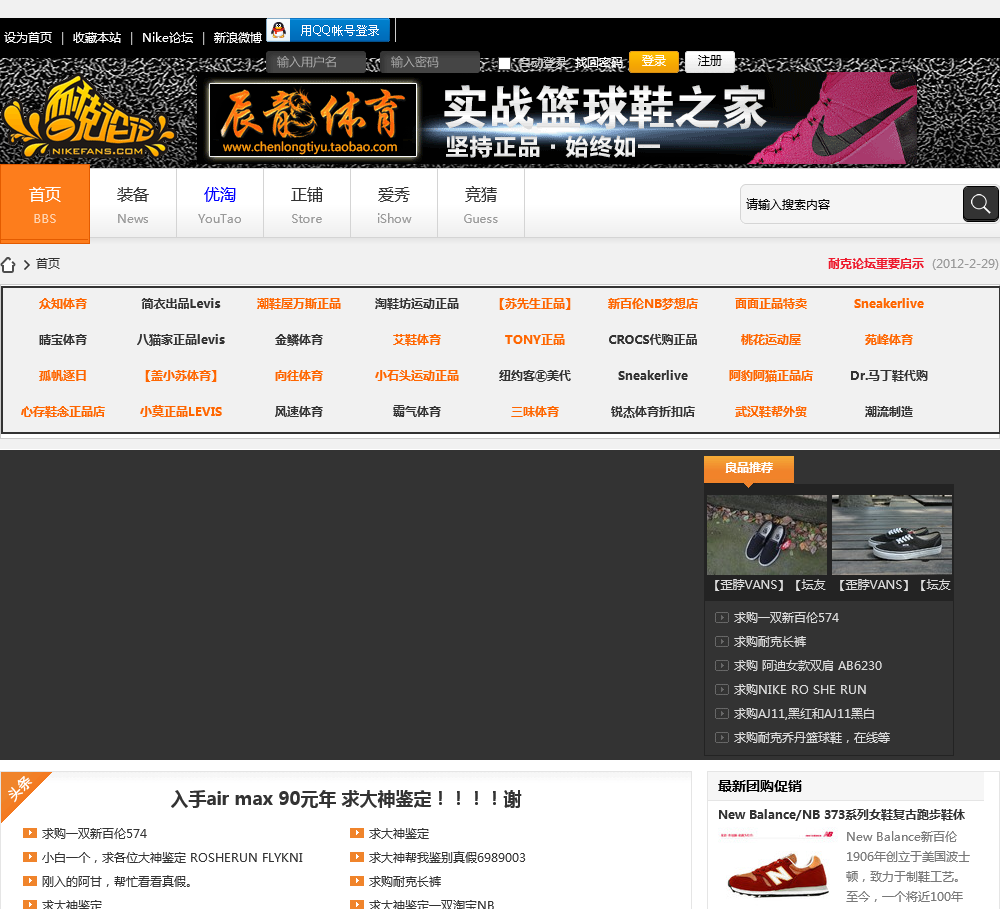
Task: Click the 首页 breadcrumb text
Action: click(48, 263)
